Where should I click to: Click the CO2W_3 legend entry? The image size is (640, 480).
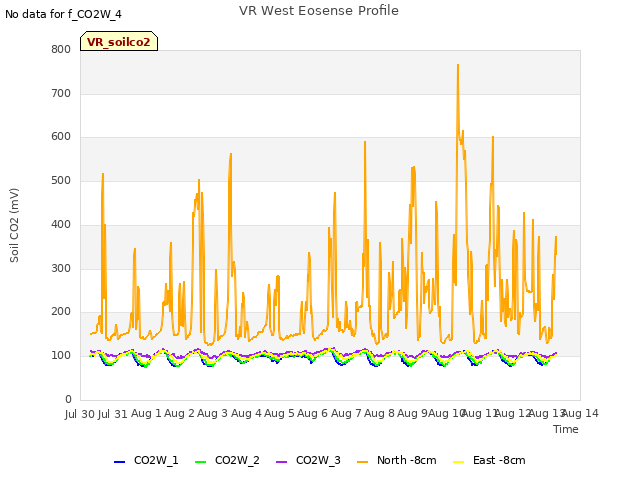tap(308, 460)
